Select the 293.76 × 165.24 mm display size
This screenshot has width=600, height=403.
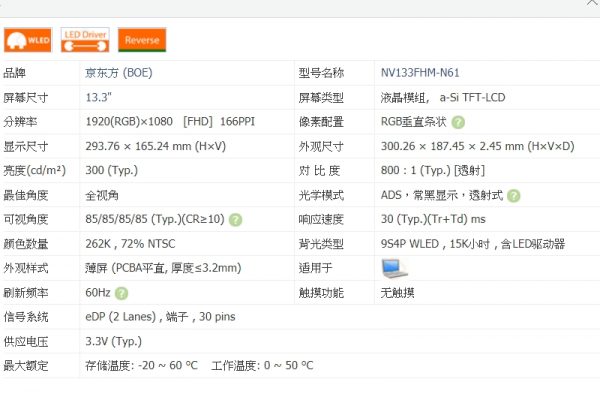click(x=156, y=146)
